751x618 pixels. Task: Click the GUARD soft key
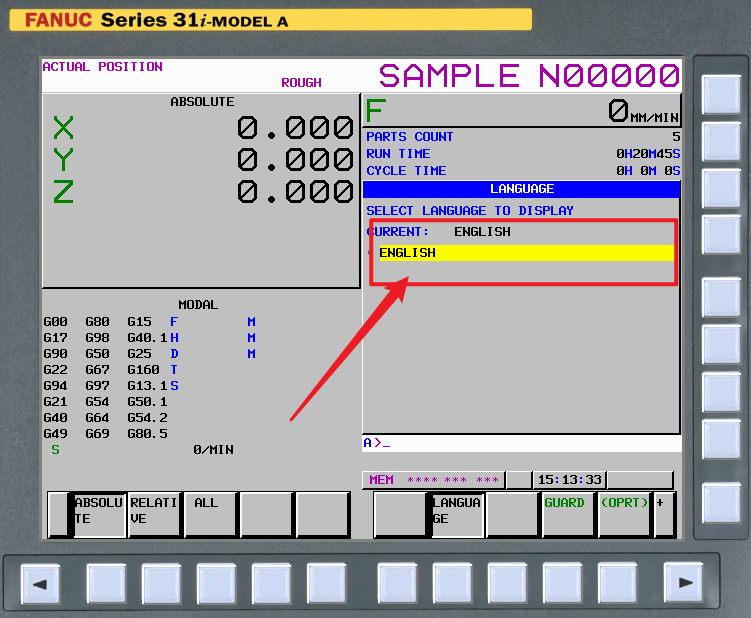coord(567,514)
